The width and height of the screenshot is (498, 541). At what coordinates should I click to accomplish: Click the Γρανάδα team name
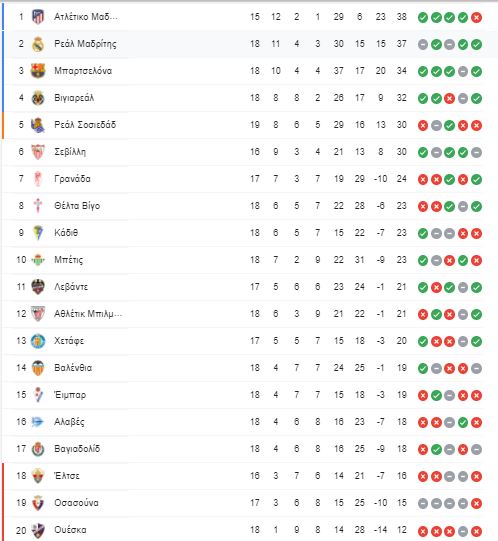click(72, 179)
